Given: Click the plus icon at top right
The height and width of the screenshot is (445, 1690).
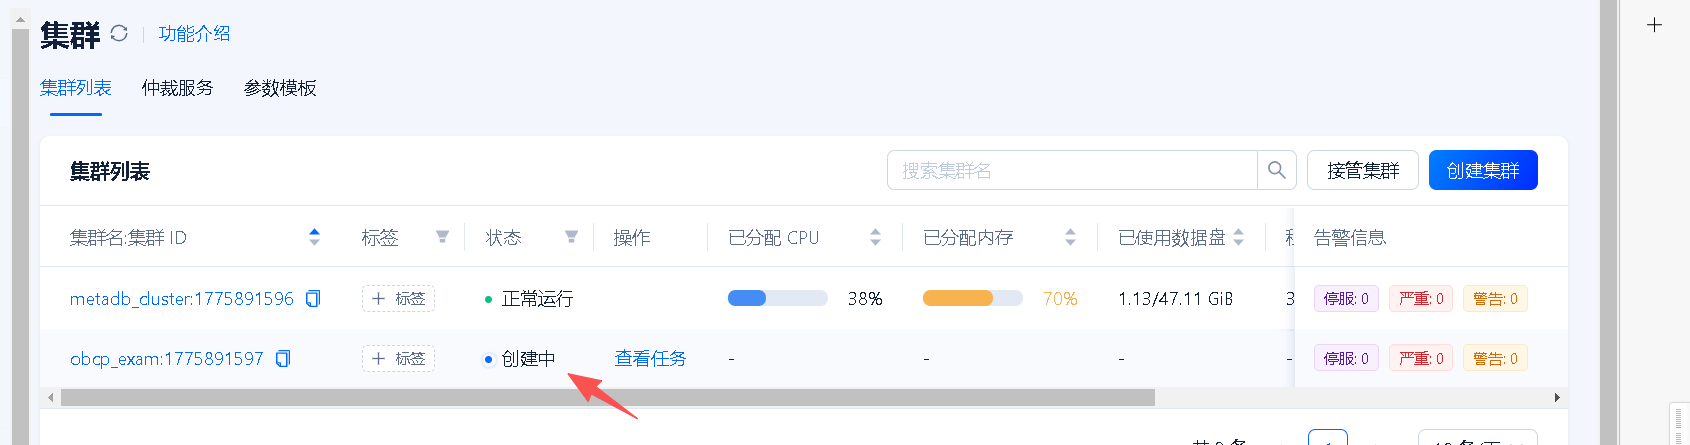Looking at the screenshot, I should point(1654,25).
